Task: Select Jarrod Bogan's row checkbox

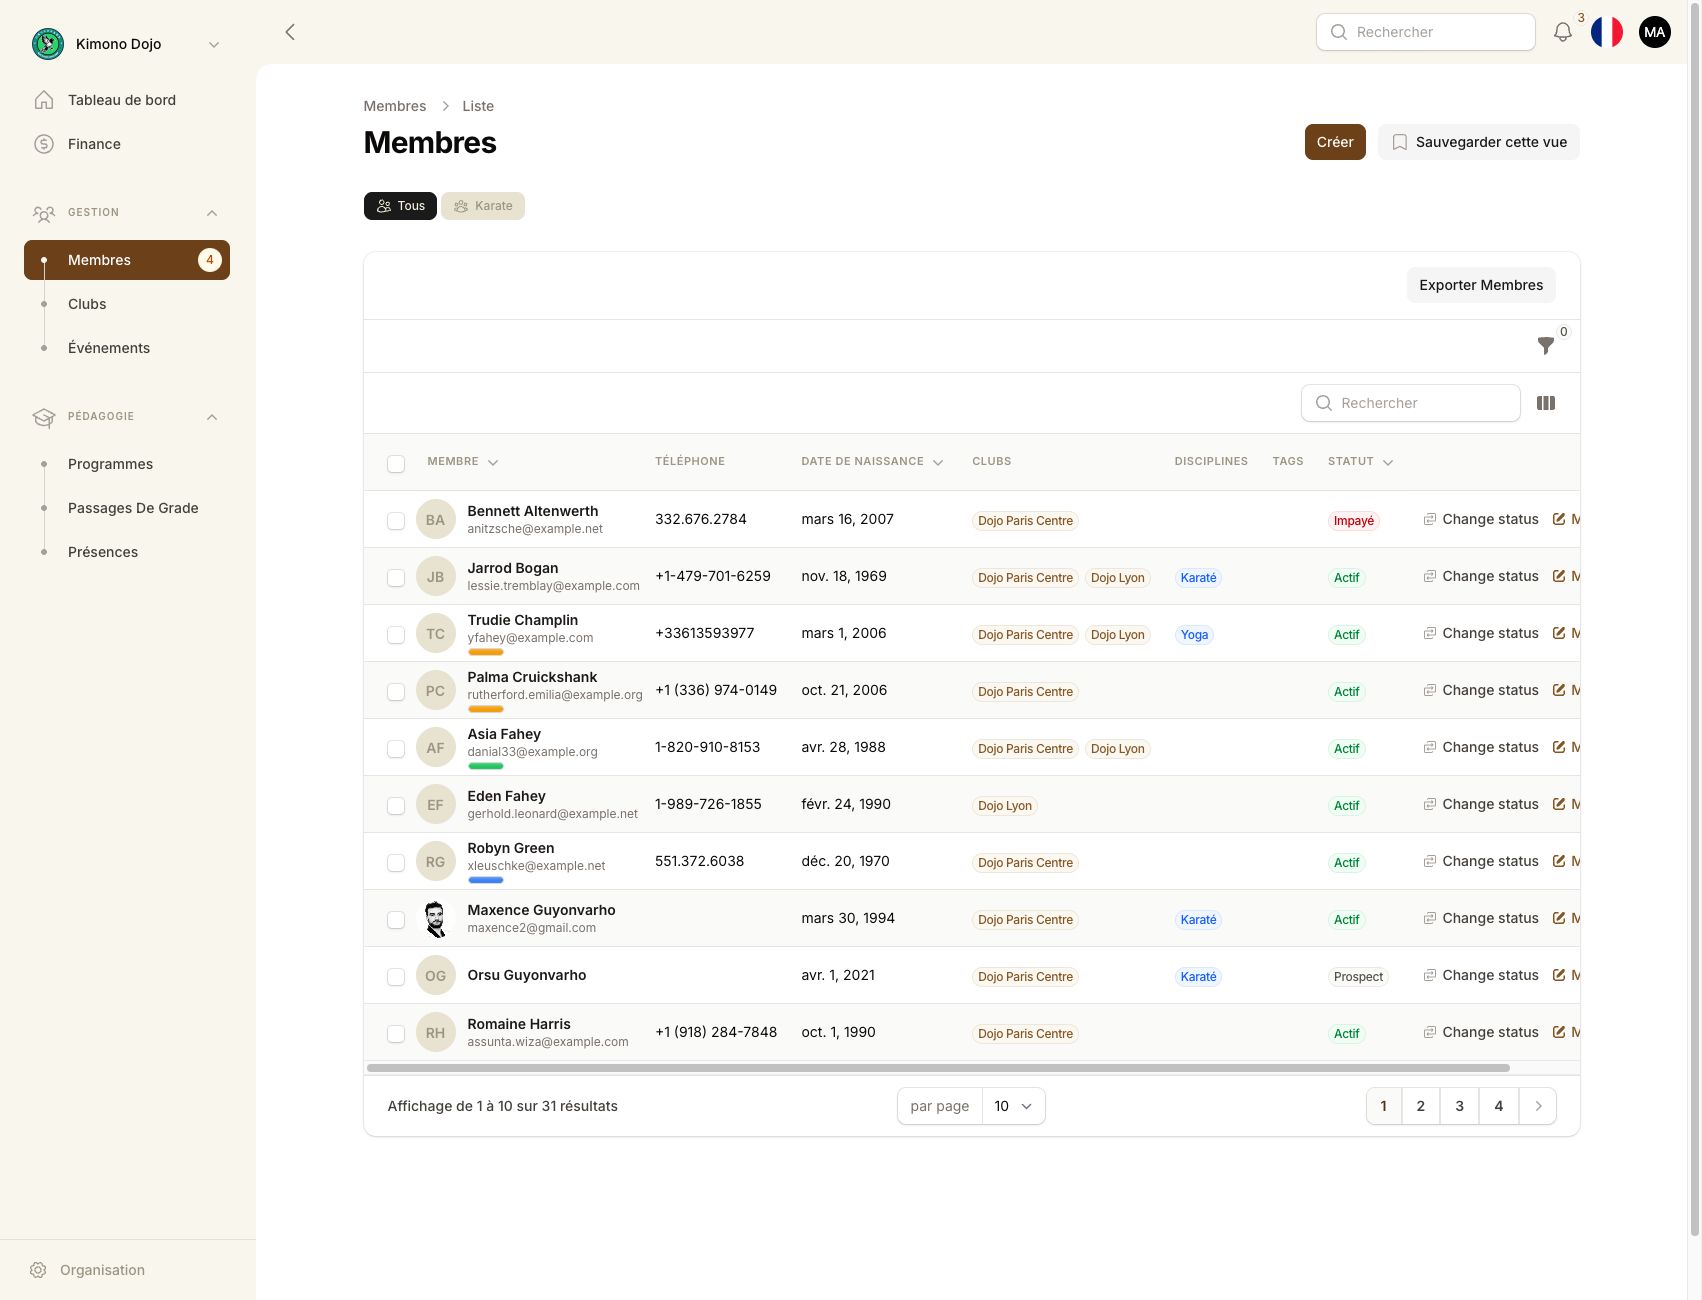Action: click(x=396, y=577)
